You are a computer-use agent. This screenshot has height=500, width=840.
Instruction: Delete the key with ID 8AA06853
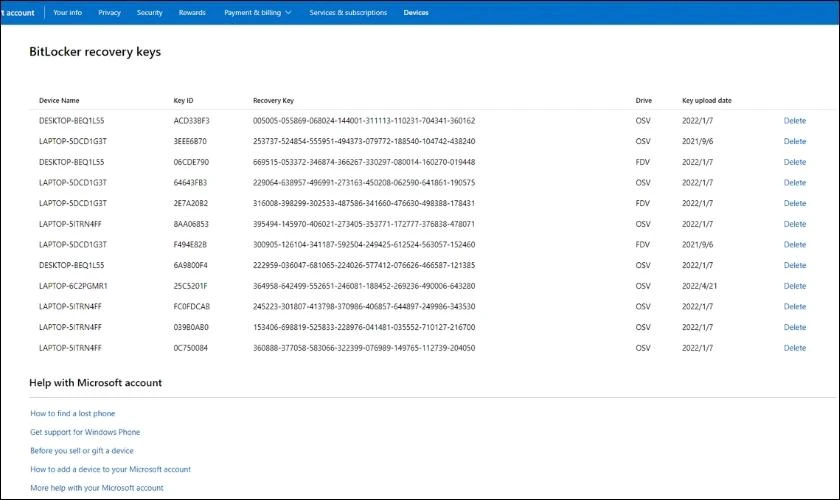pyautogui.click(x=795, y=224)
